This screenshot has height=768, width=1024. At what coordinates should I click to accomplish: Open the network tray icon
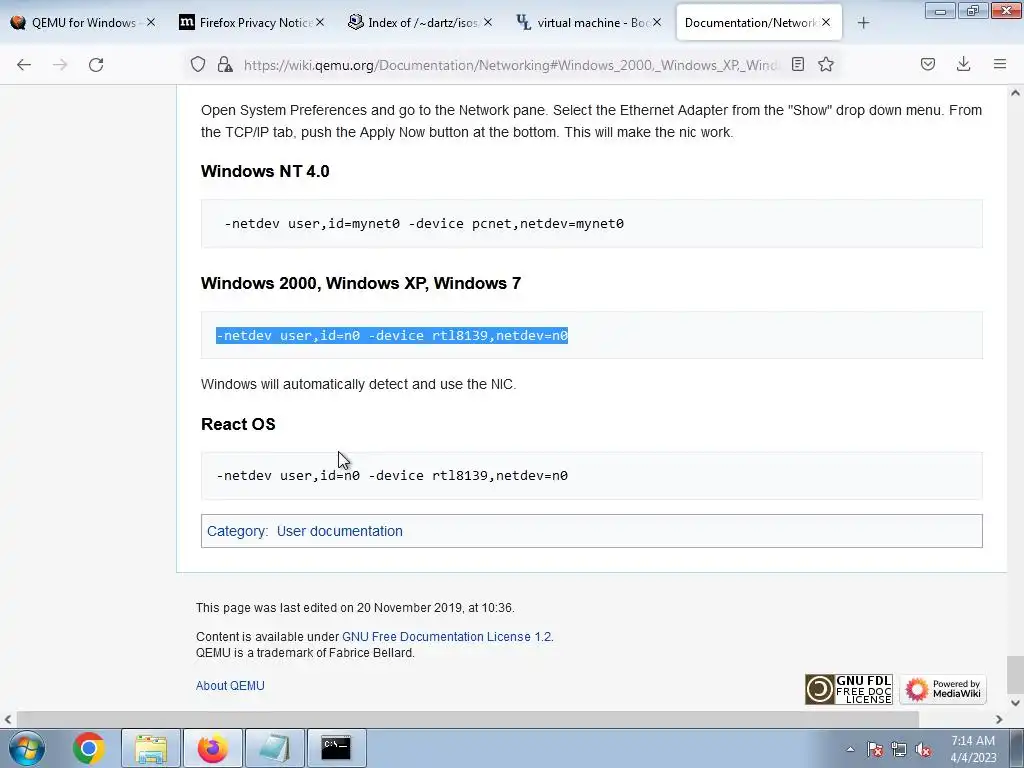coord(899,750)
